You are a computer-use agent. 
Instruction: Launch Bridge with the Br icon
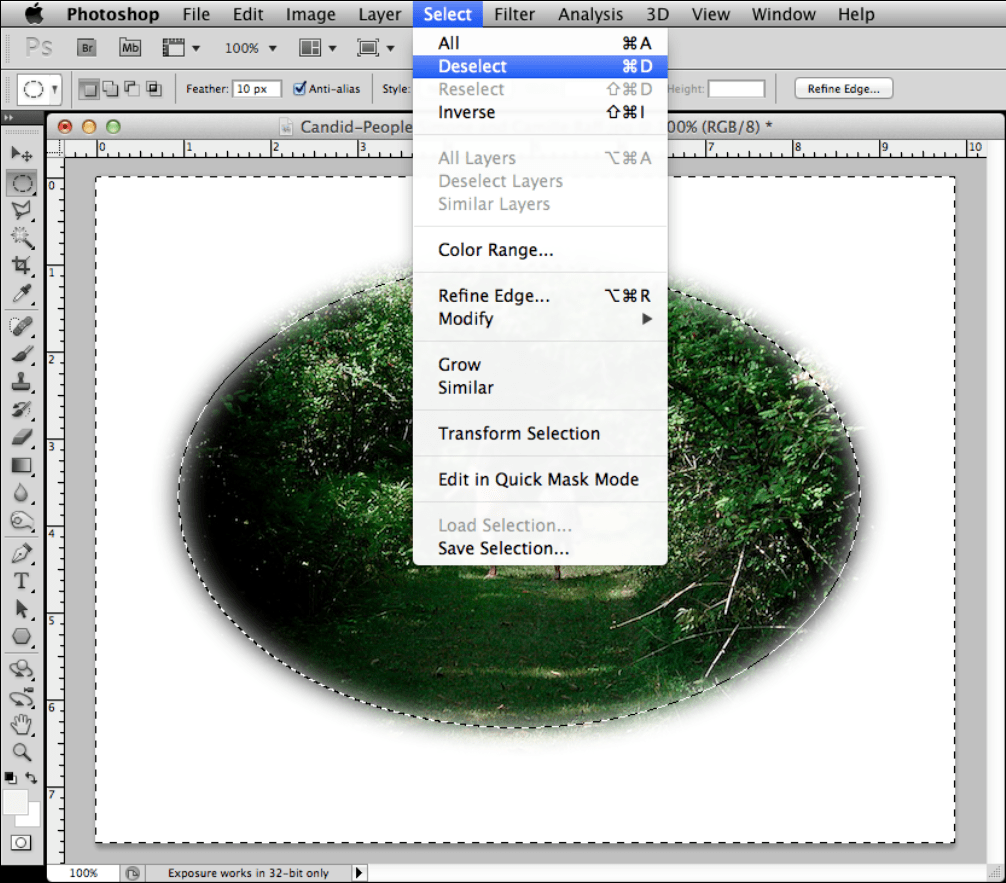pyautogui.click(x=88, y=47)
